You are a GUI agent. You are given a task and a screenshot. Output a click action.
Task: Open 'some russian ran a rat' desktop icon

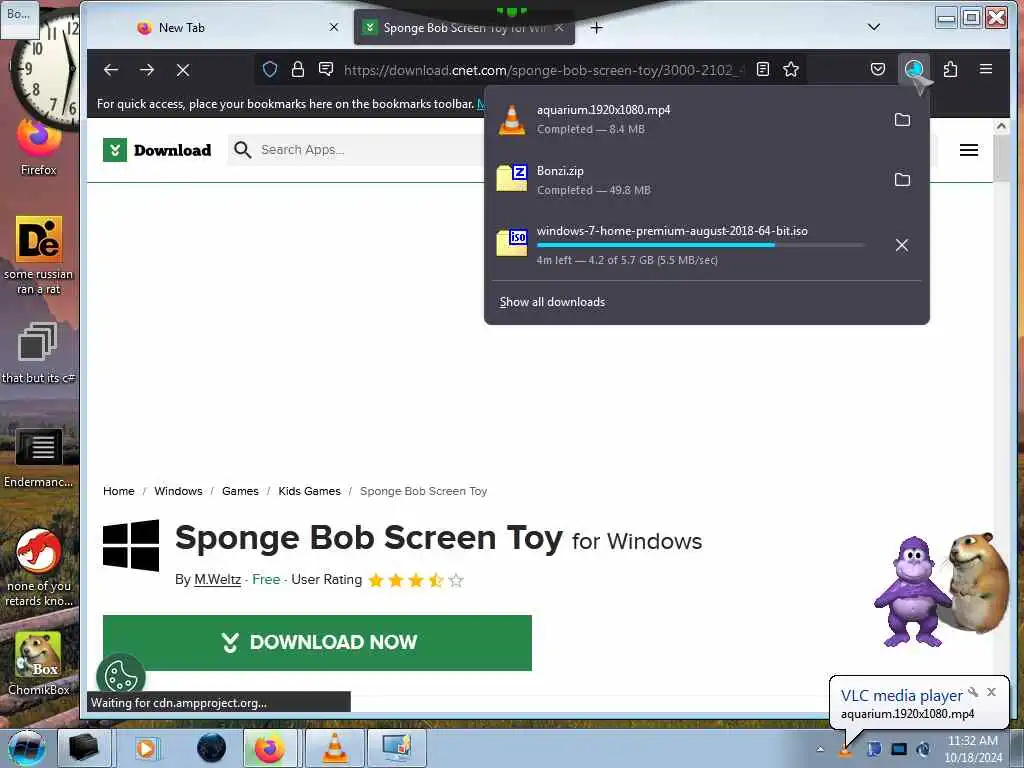point(39,255)
